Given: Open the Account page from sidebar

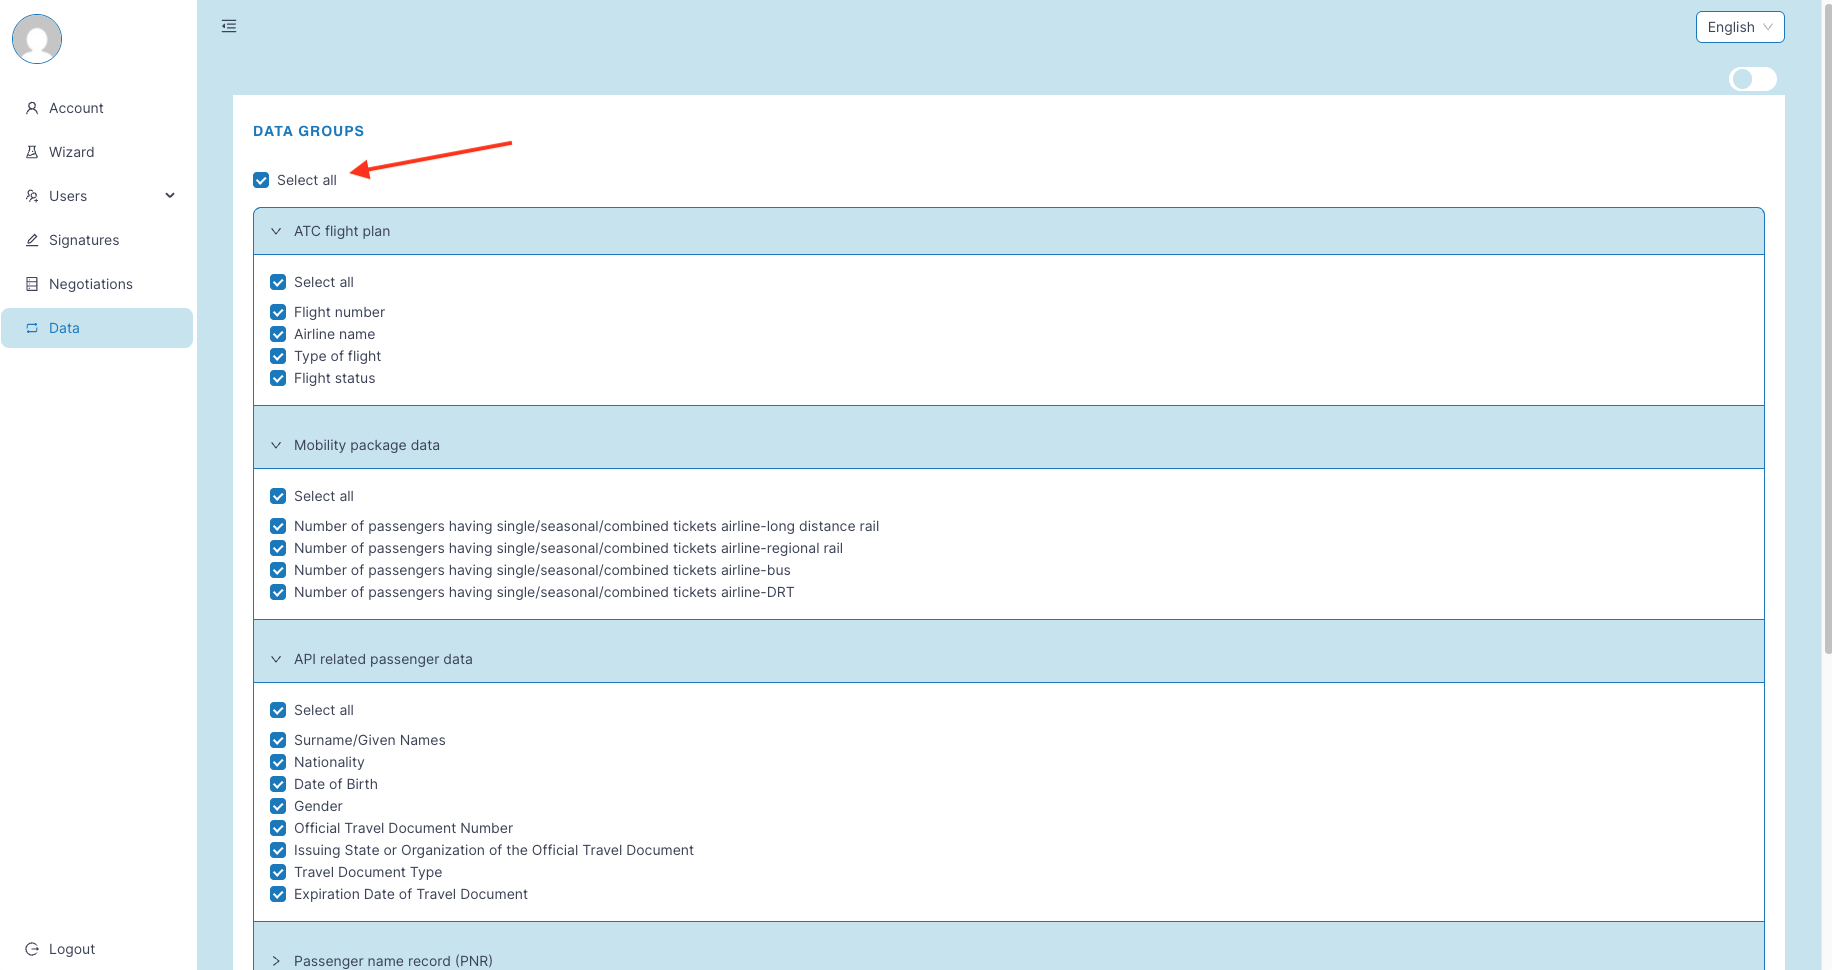Looking at the screenshot, I should [x=75, y=108].
